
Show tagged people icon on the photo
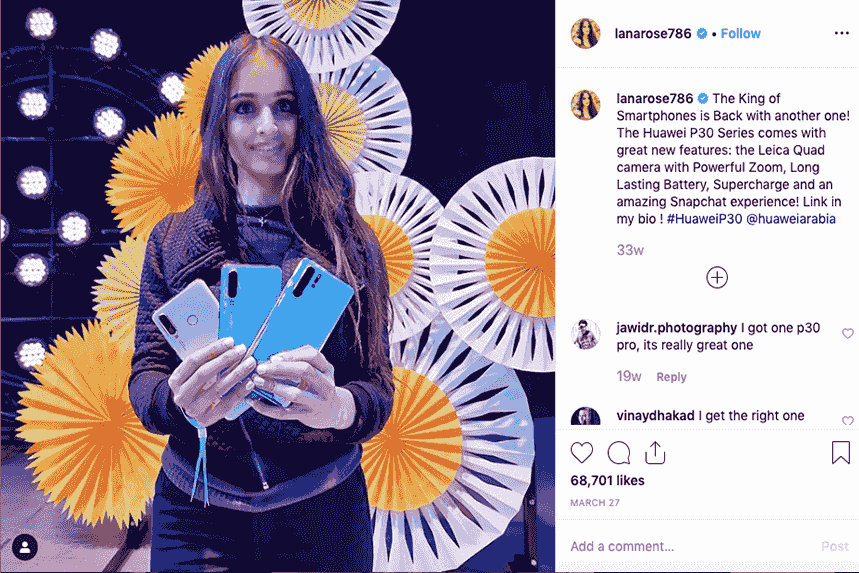point(25,547)
